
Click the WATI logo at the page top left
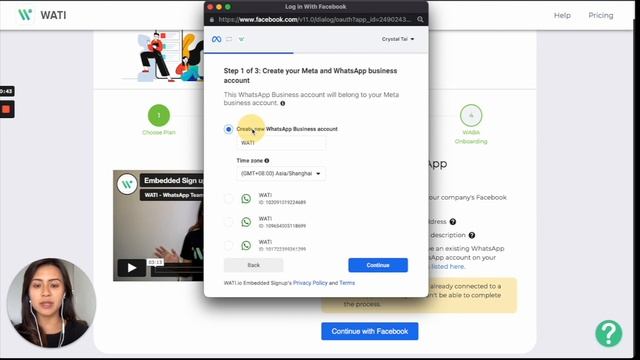click(x=42, y=15)
